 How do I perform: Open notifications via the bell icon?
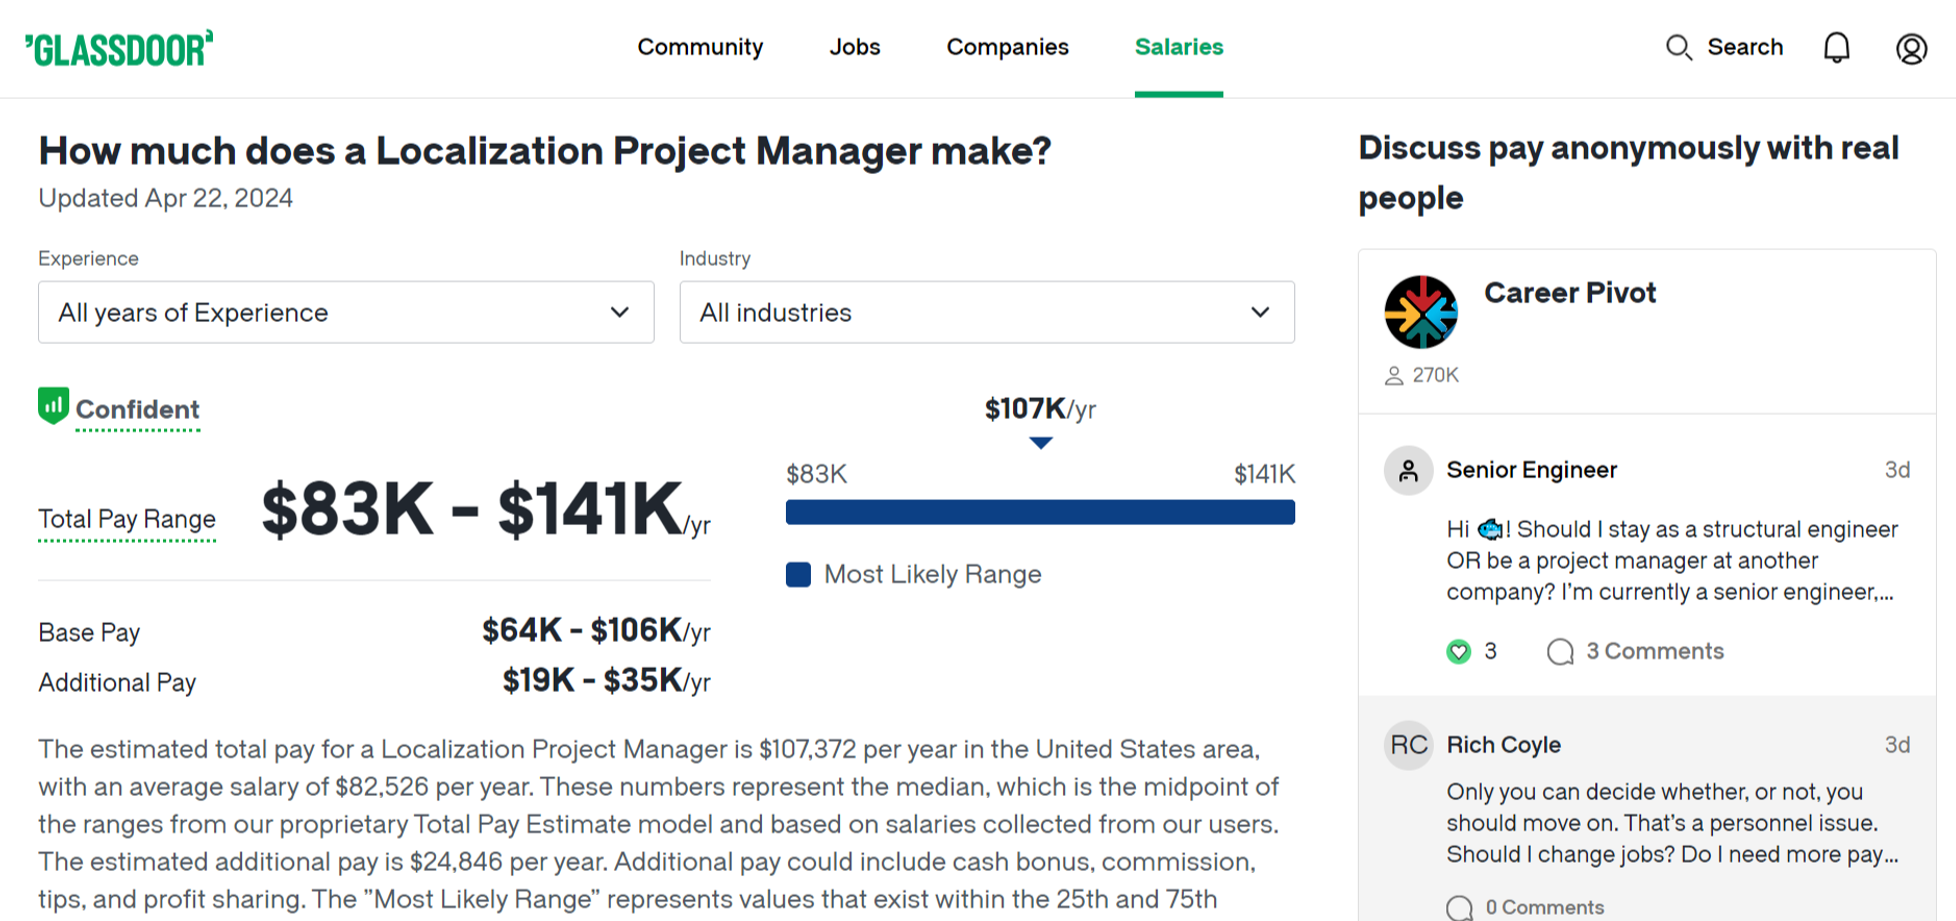1836,47
